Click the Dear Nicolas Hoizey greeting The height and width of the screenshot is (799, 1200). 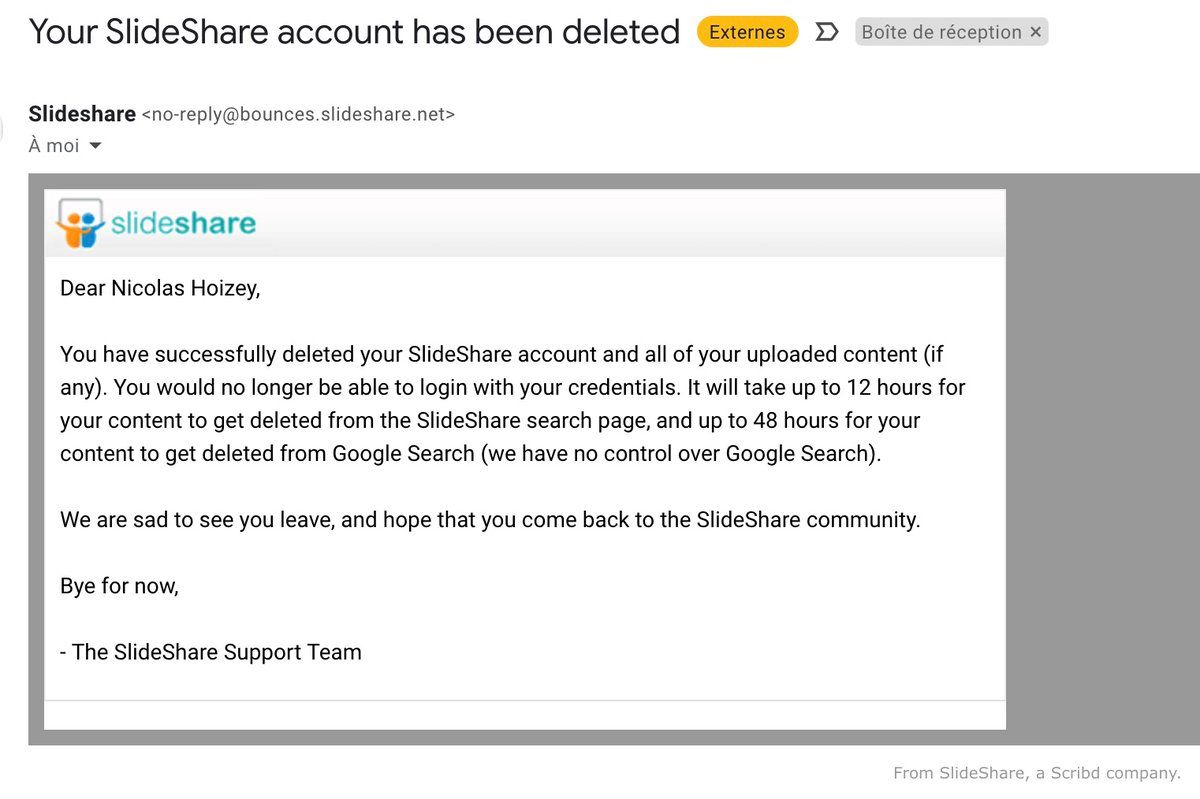(160, 289)
